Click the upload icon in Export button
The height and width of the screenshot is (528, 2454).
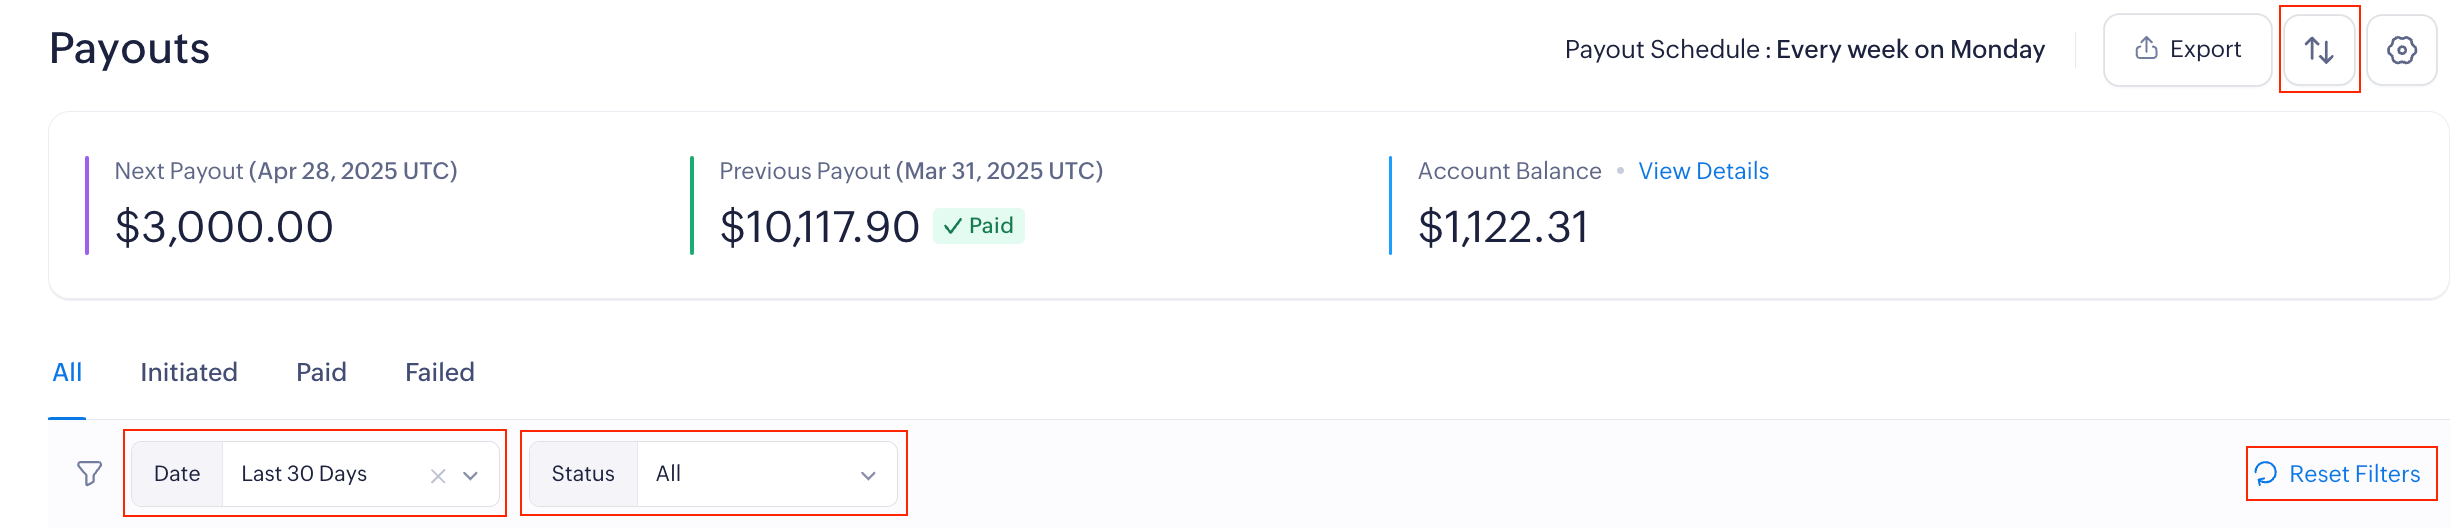[x=2146, y=49]
